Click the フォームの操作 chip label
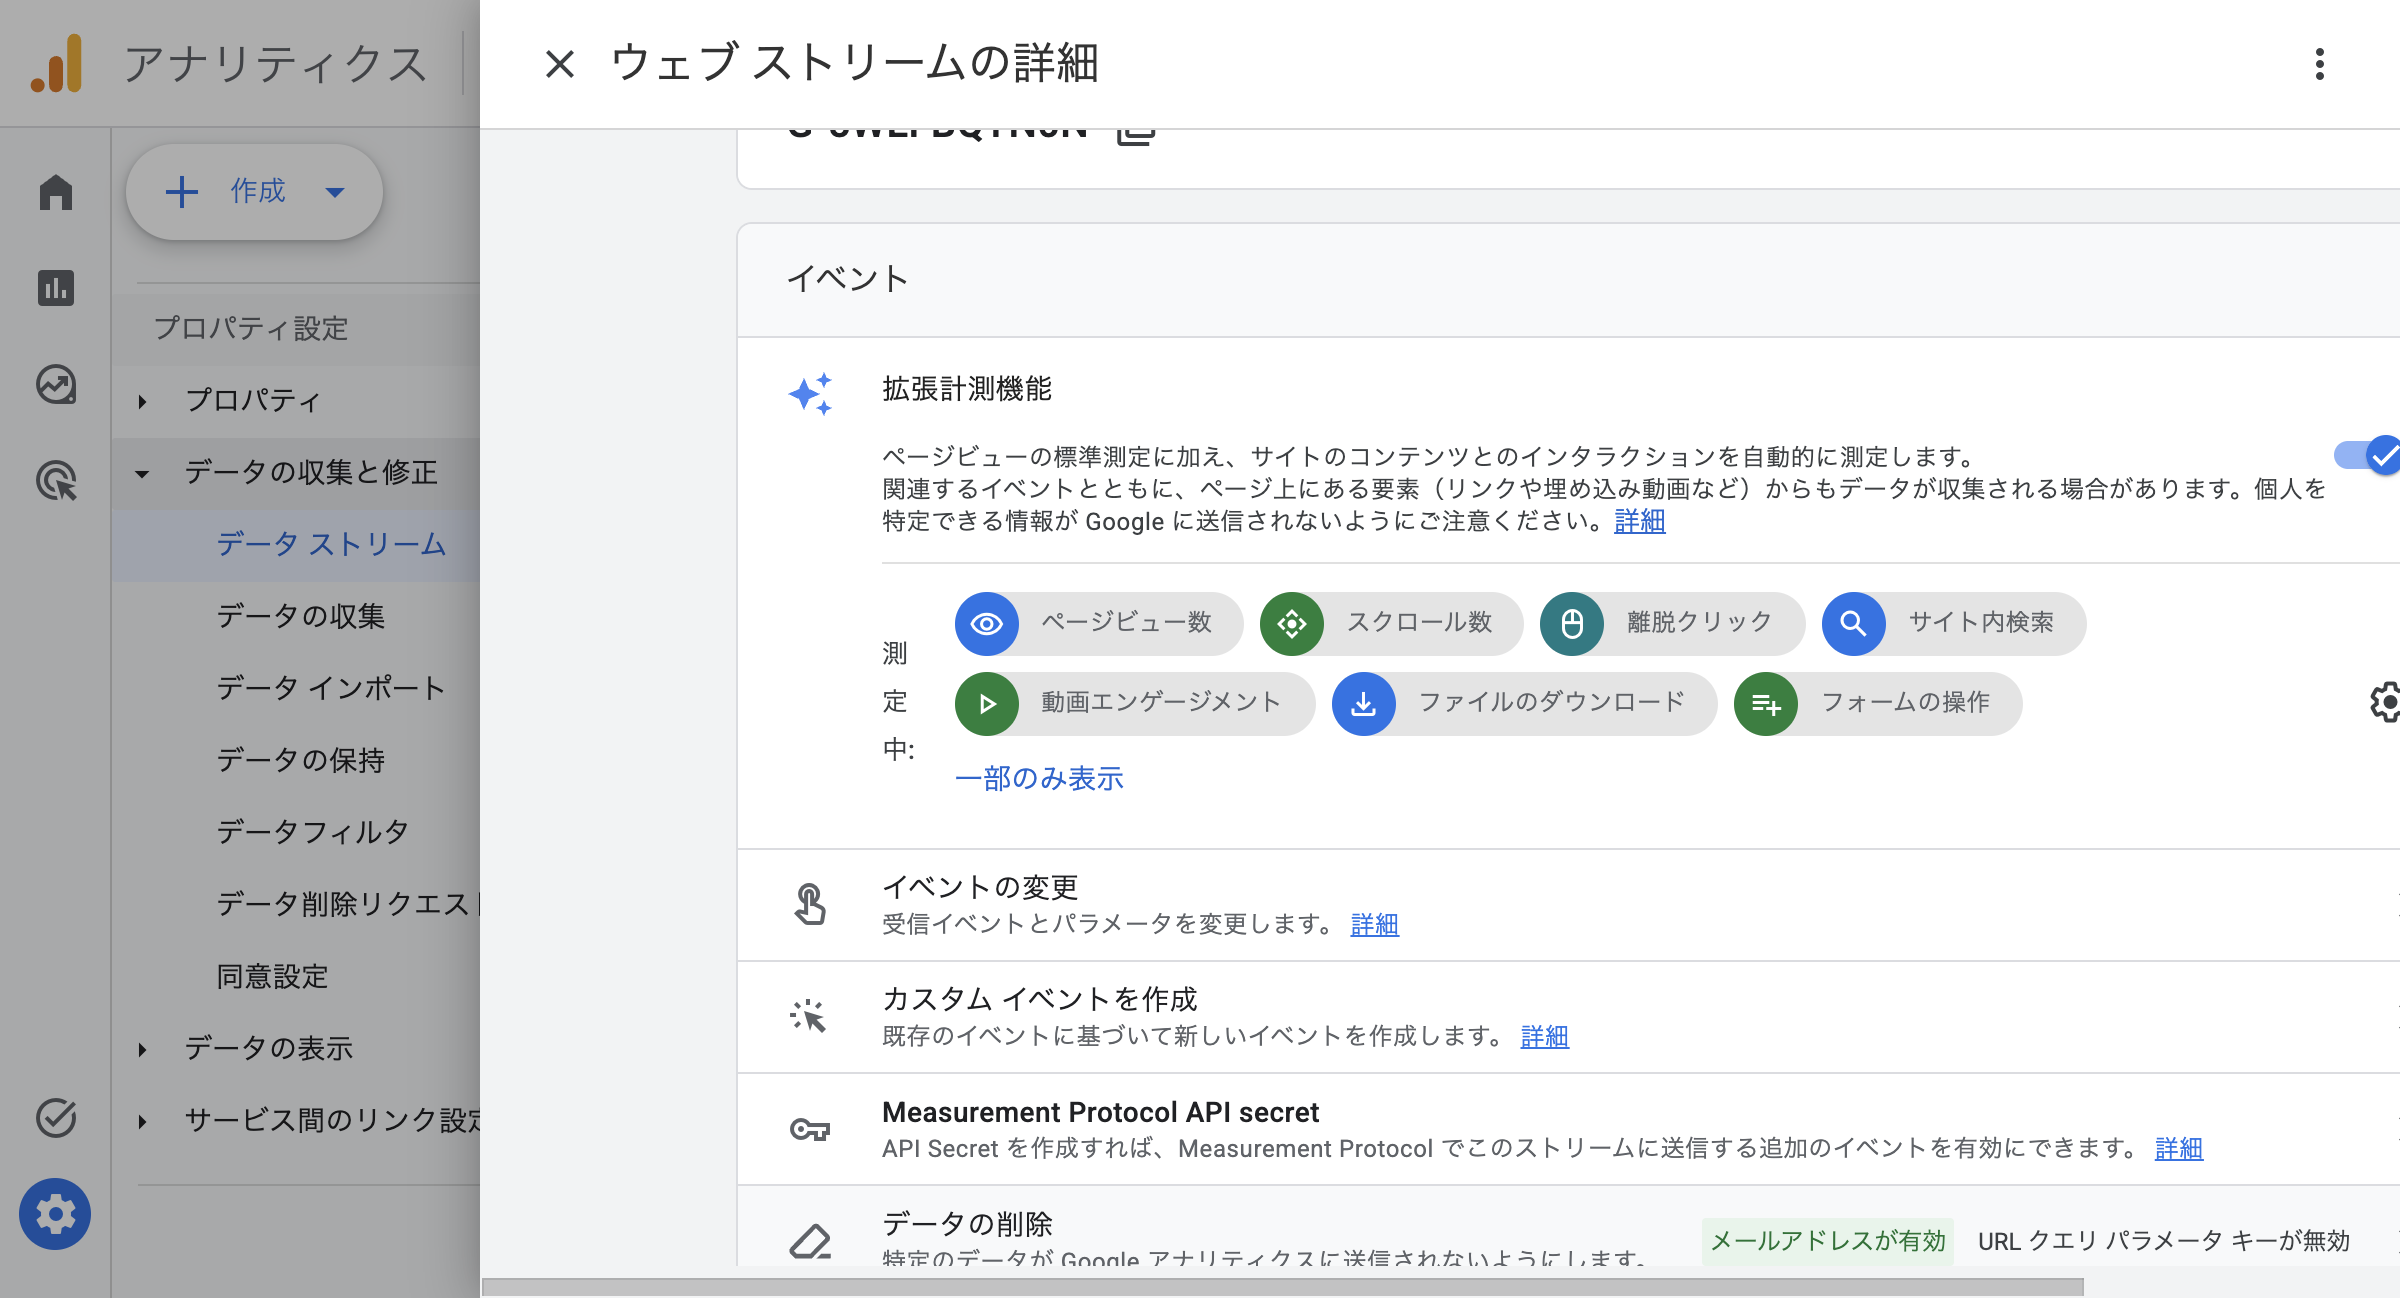This screenshot has width=2400, height=1298. point(1906,702)
